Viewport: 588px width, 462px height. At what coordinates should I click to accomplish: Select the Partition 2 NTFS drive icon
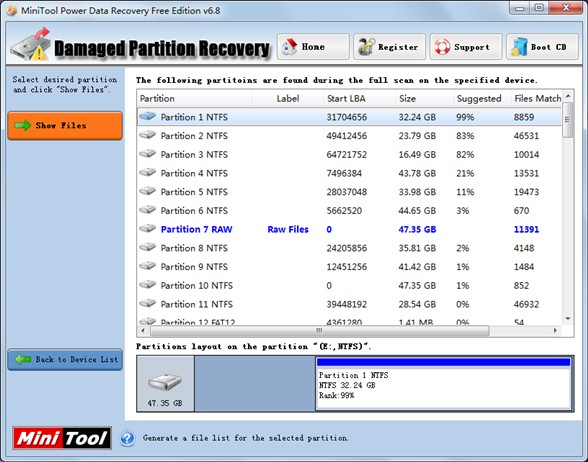pos(147,135)
